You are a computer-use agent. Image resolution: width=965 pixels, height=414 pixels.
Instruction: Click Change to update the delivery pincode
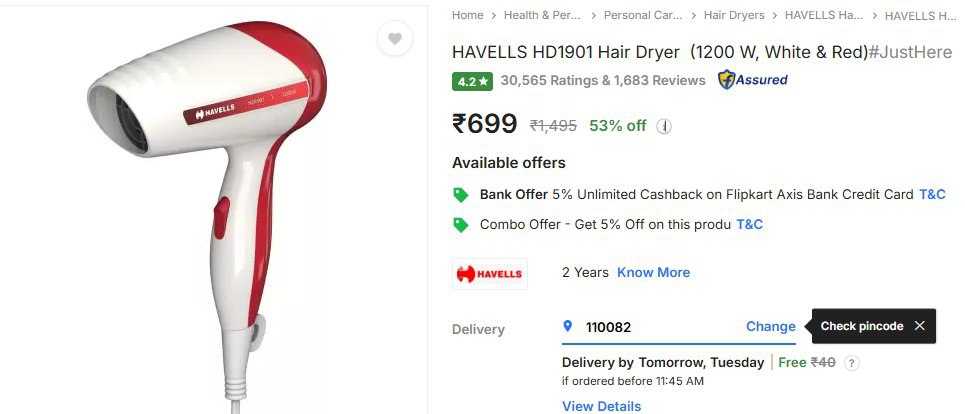771,327
